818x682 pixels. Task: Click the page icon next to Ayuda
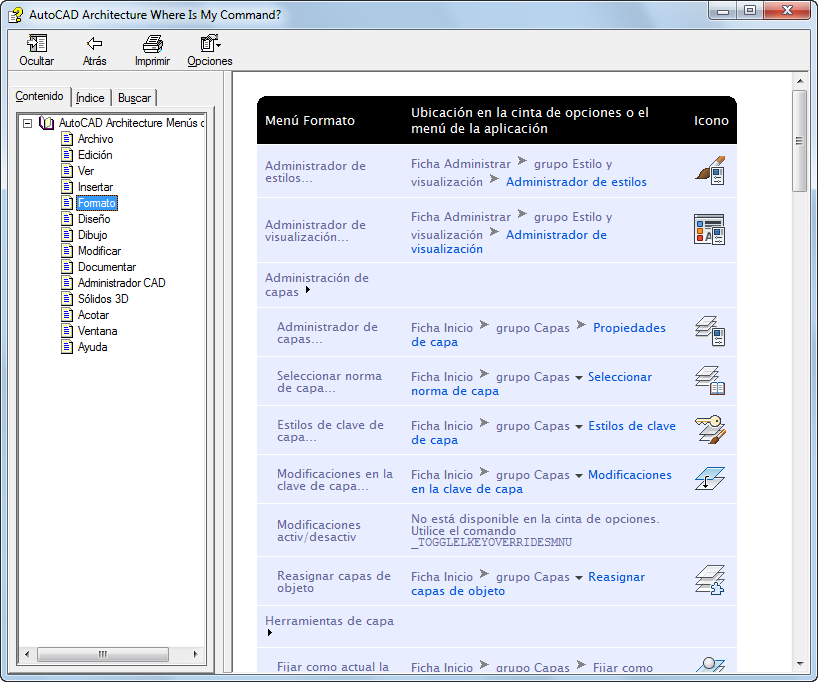pyautogui.click(x=67, y=347)
